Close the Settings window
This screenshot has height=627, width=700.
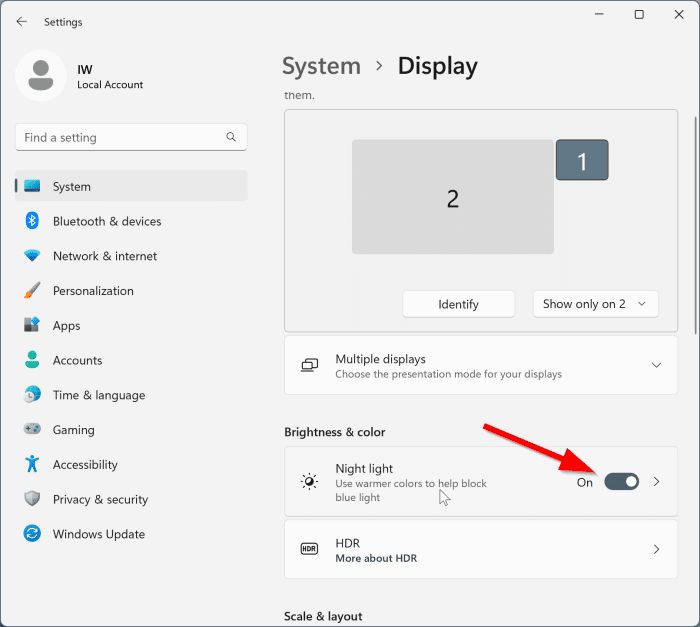(679, 14)
